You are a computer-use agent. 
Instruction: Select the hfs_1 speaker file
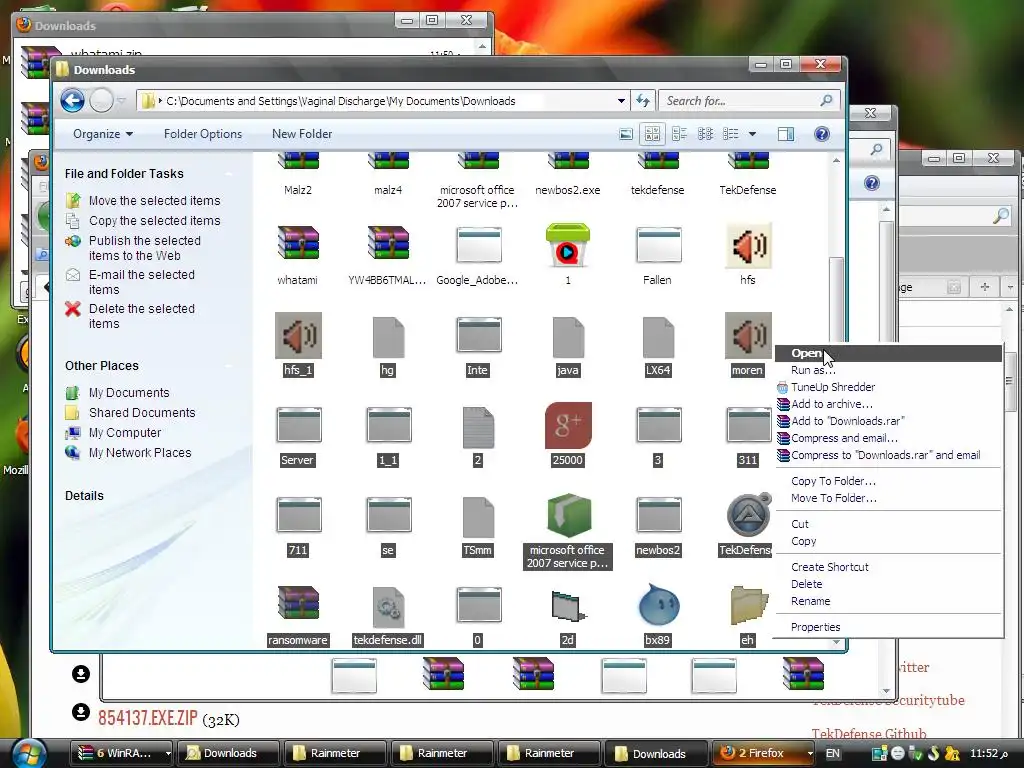(x=298, y=335)
